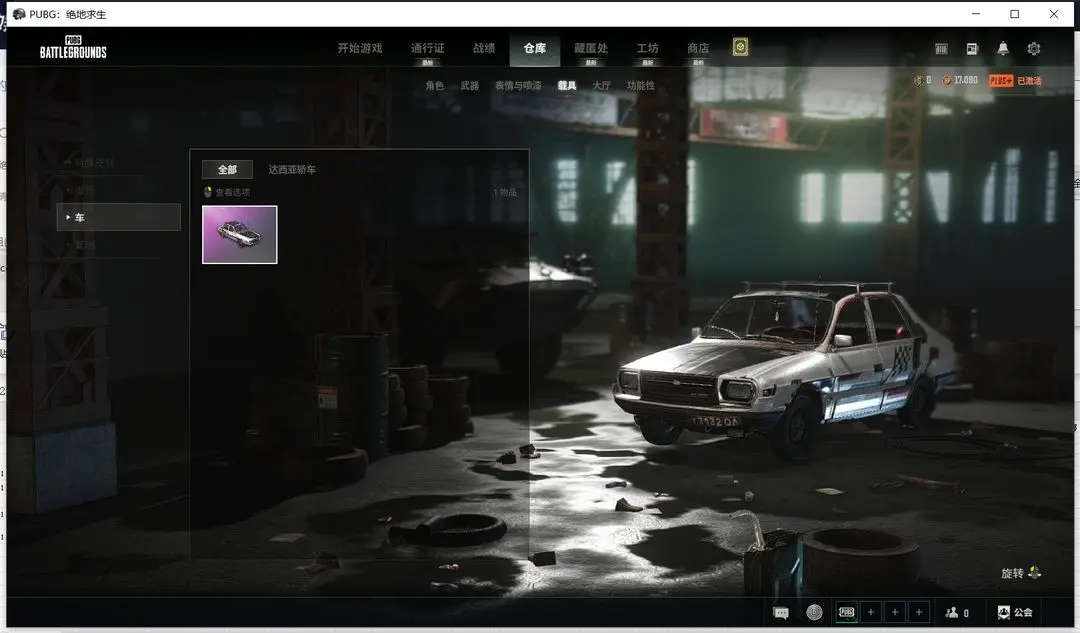Click the mouse rotate icon beside 旋转

click(x=1035, y=572)
